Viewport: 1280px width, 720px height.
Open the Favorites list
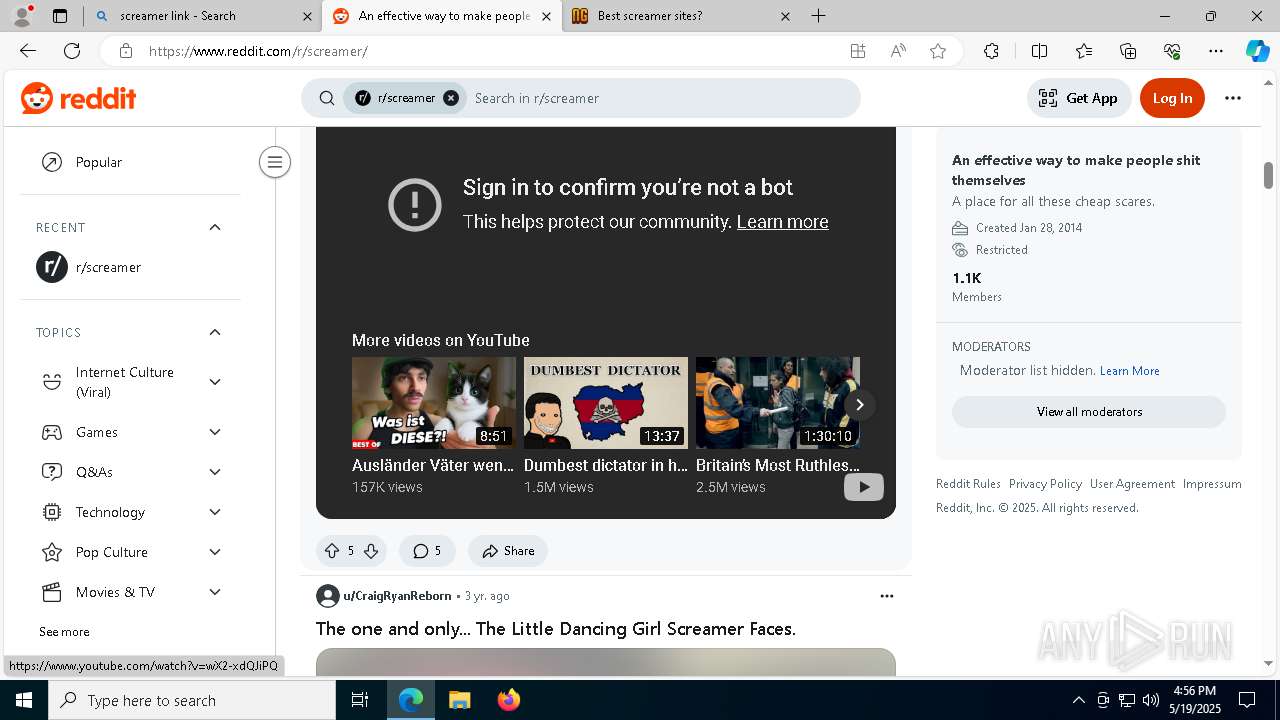pos(1084,51)
